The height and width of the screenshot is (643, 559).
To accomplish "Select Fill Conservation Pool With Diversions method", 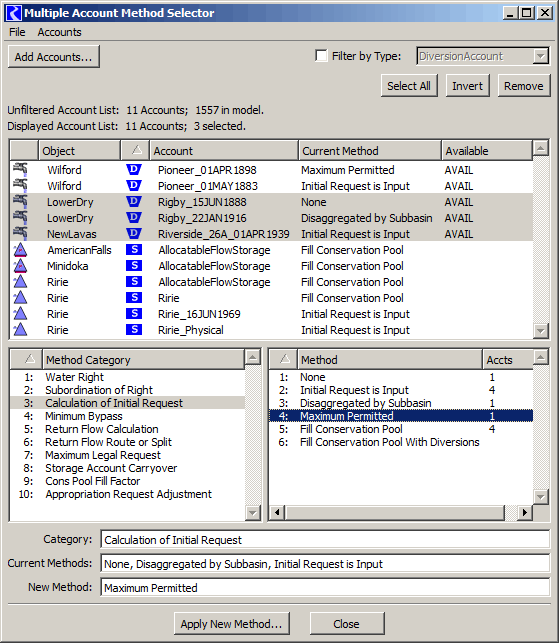I will point(390,442).
